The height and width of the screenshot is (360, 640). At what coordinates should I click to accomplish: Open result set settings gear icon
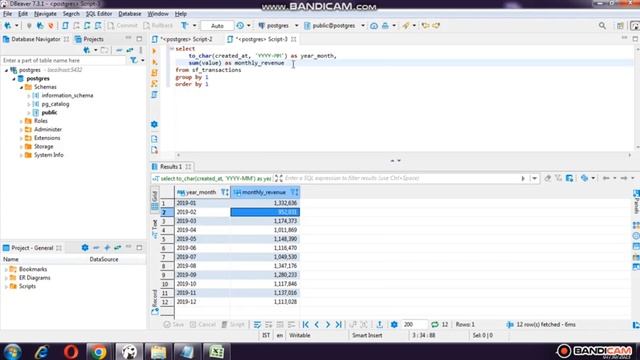coord(394,324)
